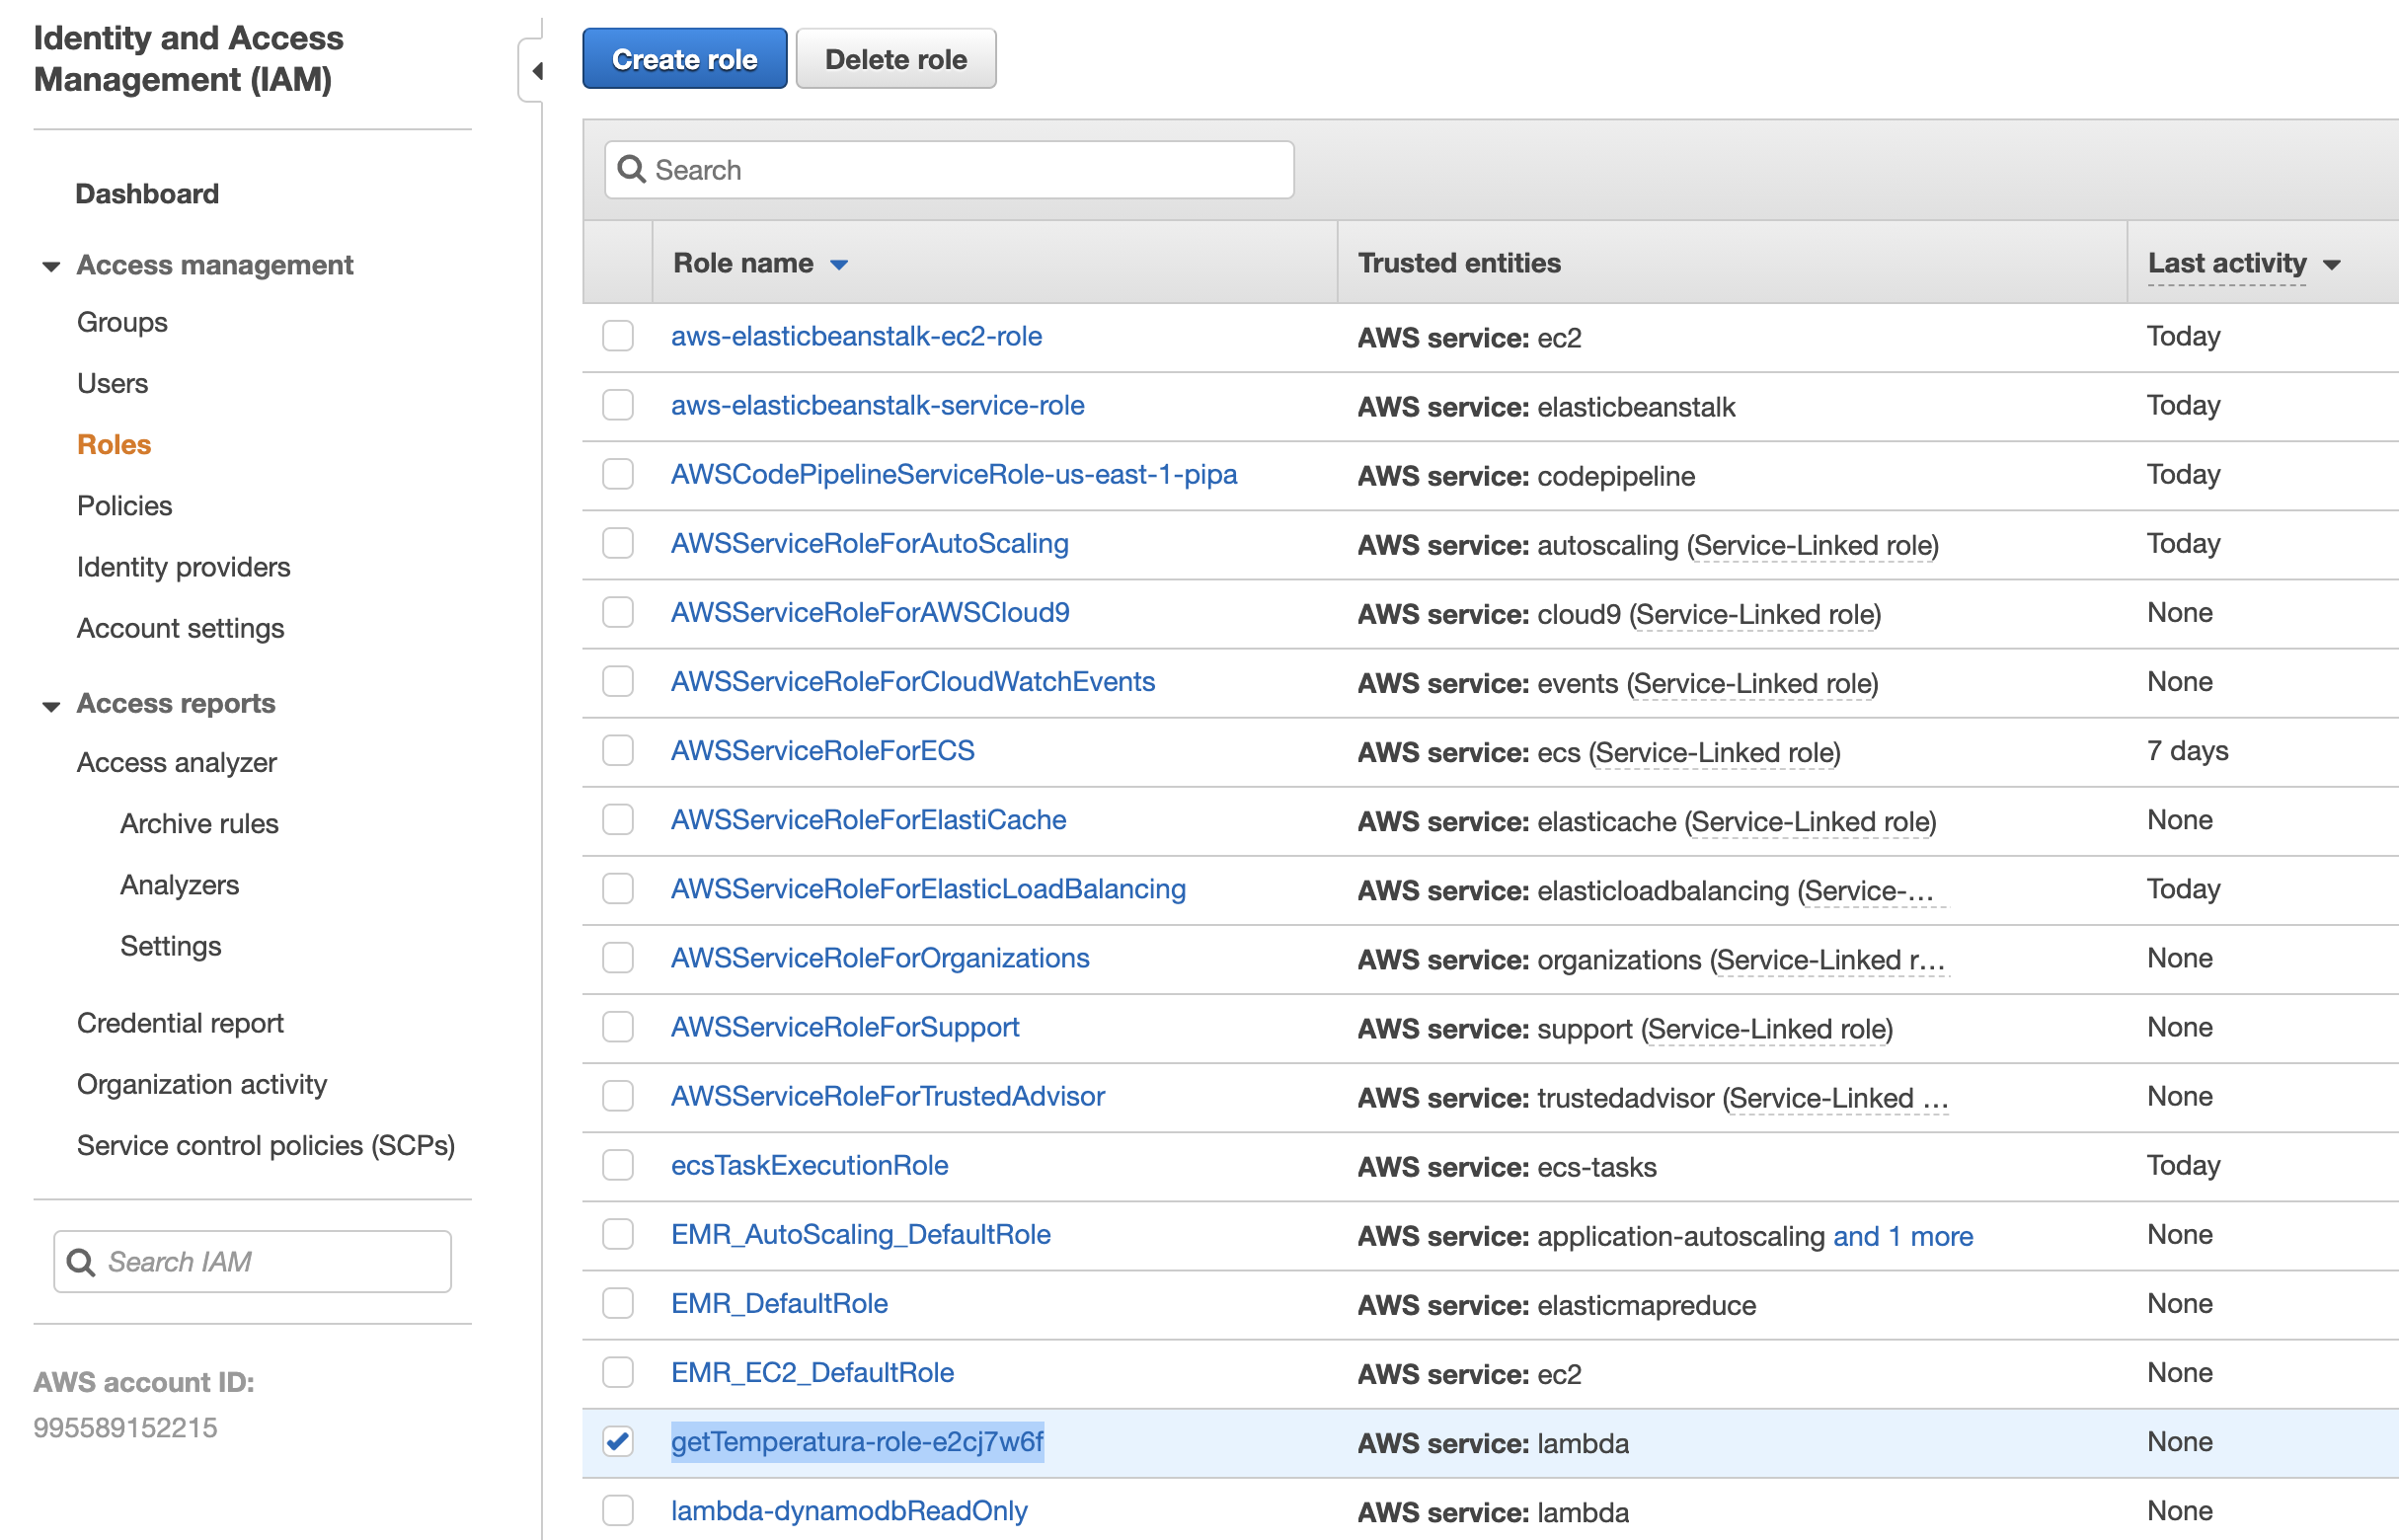2399x1540 pixels.
Task: Open the AWSServiceRoleForECS role link
Action: pos(822,751)
